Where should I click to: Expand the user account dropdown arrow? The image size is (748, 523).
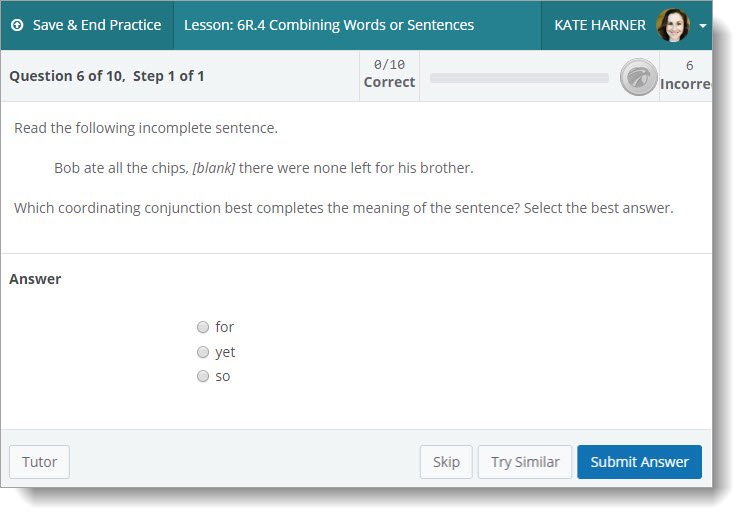[703, 26]
